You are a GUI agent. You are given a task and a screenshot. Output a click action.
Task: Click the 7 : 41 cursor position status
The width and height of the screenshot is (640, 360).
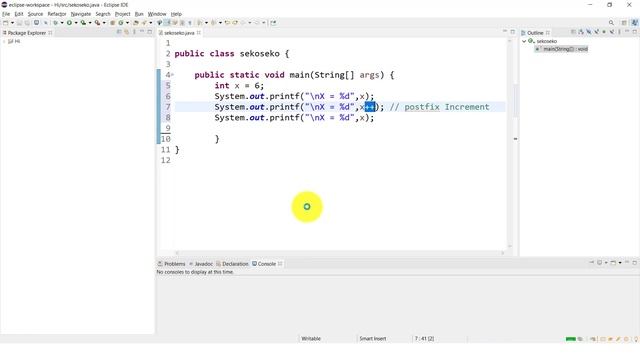pyautogui.click(x=424, y=338)
